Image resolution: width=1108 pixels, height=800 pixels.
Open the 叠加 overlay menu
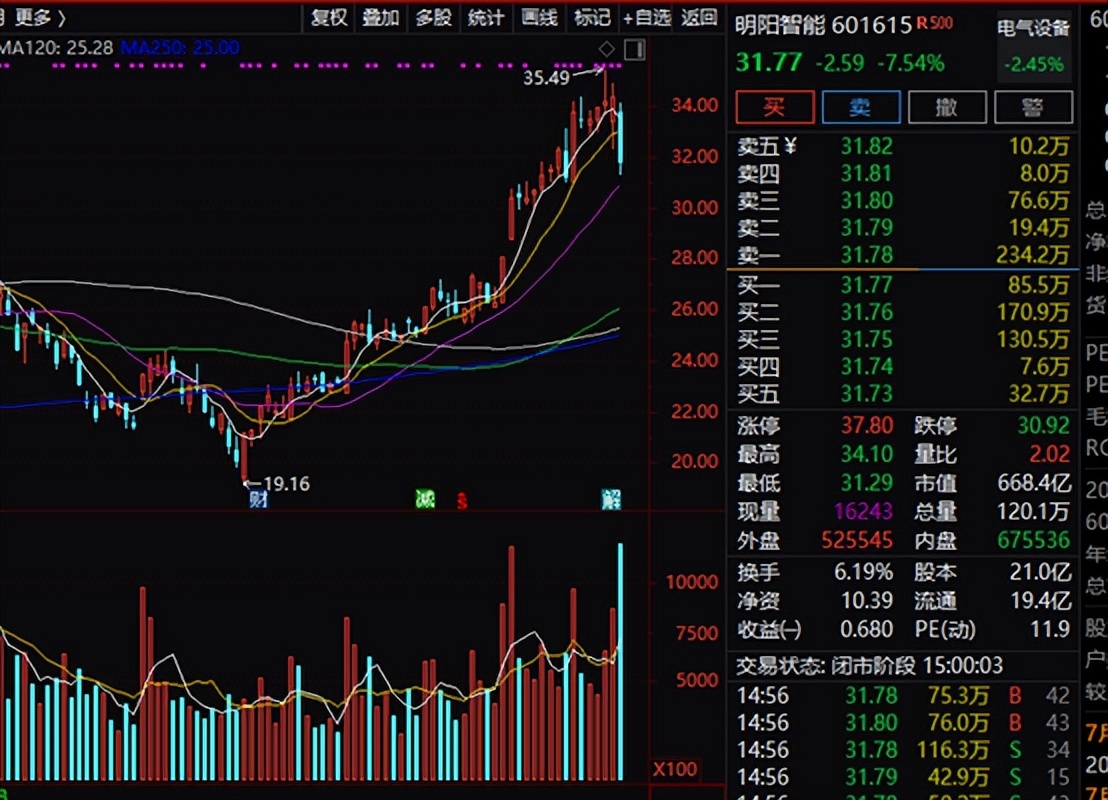click(x=381, y=17)
